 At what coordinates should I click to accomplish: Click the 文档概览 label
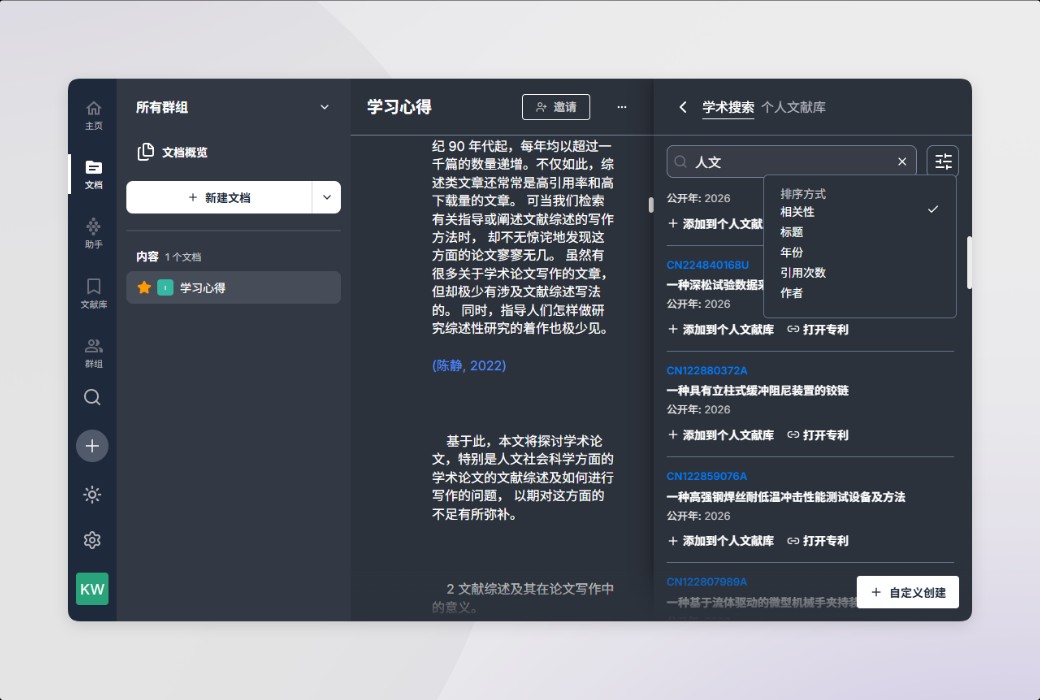coord(184,152)
